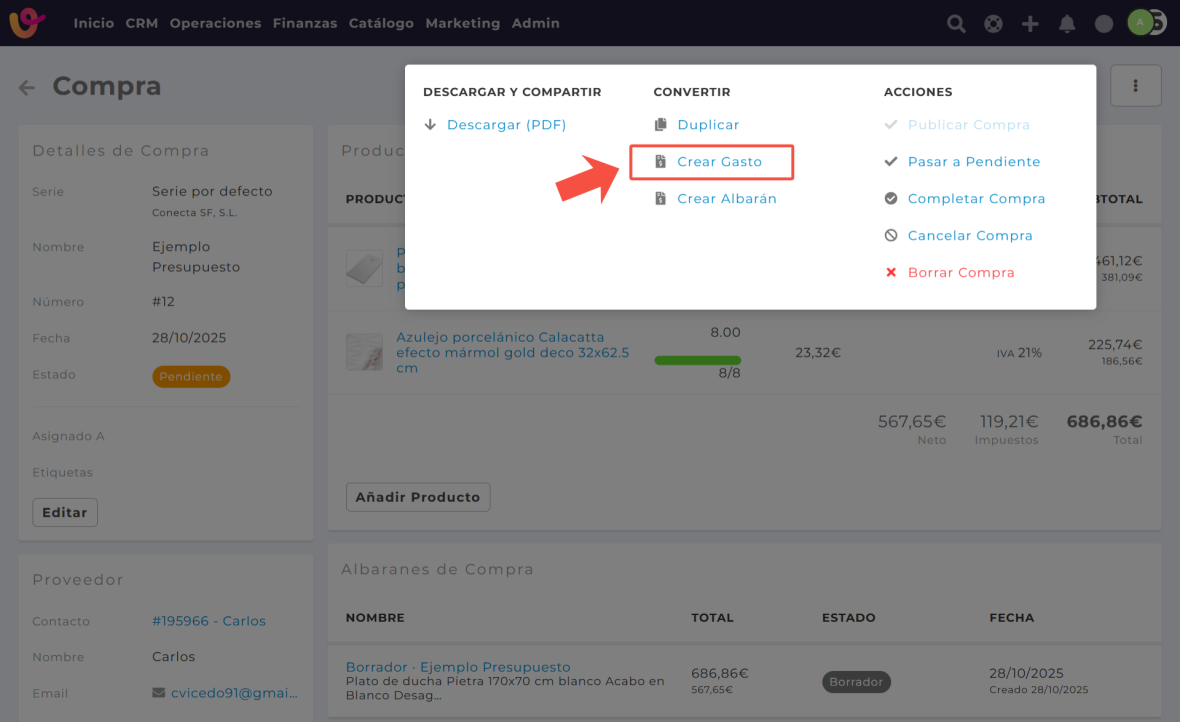Mark purchase with Pasar a Pendiente
Screen dimensions: 1180x722
coord(973,162)
